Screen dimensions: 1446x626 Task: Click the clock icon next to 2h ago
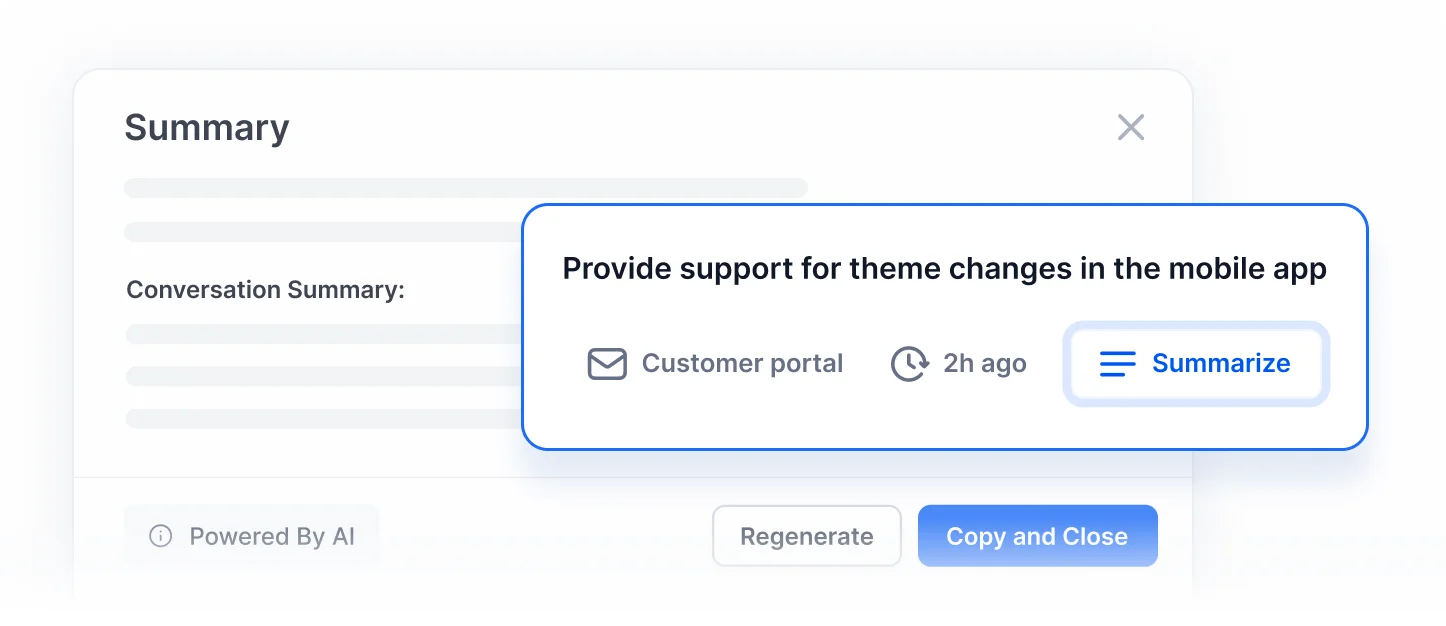pos(910,364)
